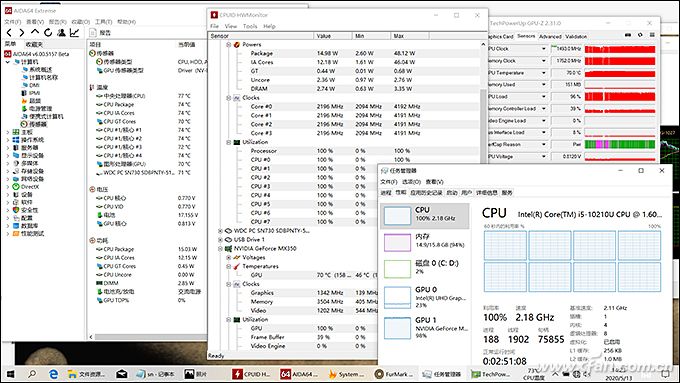Expand the USB Drive 1 node

click(220, 239)
